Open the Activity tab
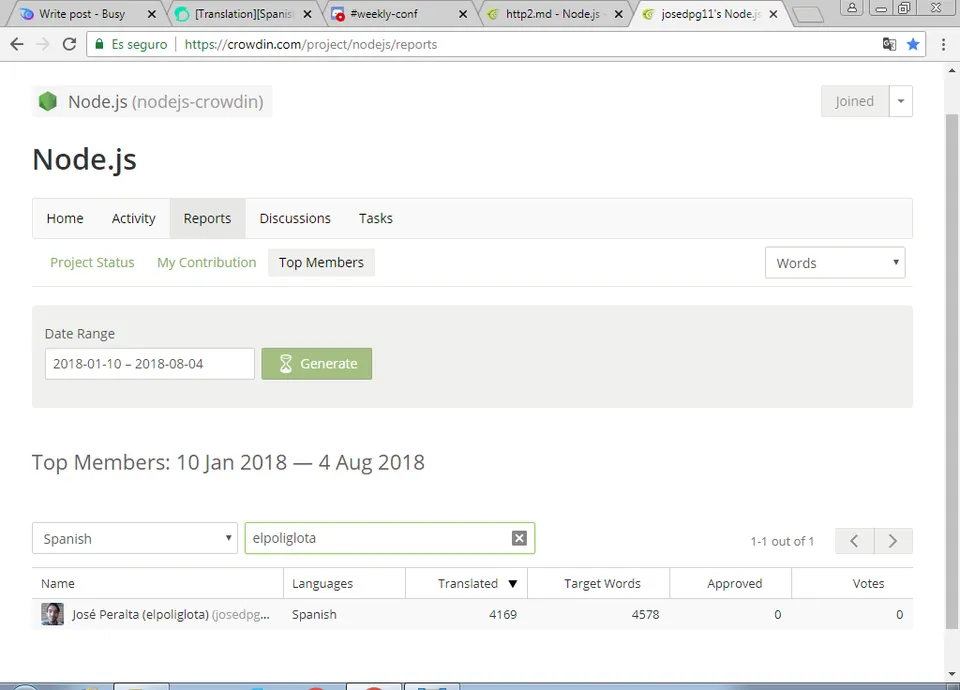This screenshot has height=690, width=960. (x=133, y=219)
